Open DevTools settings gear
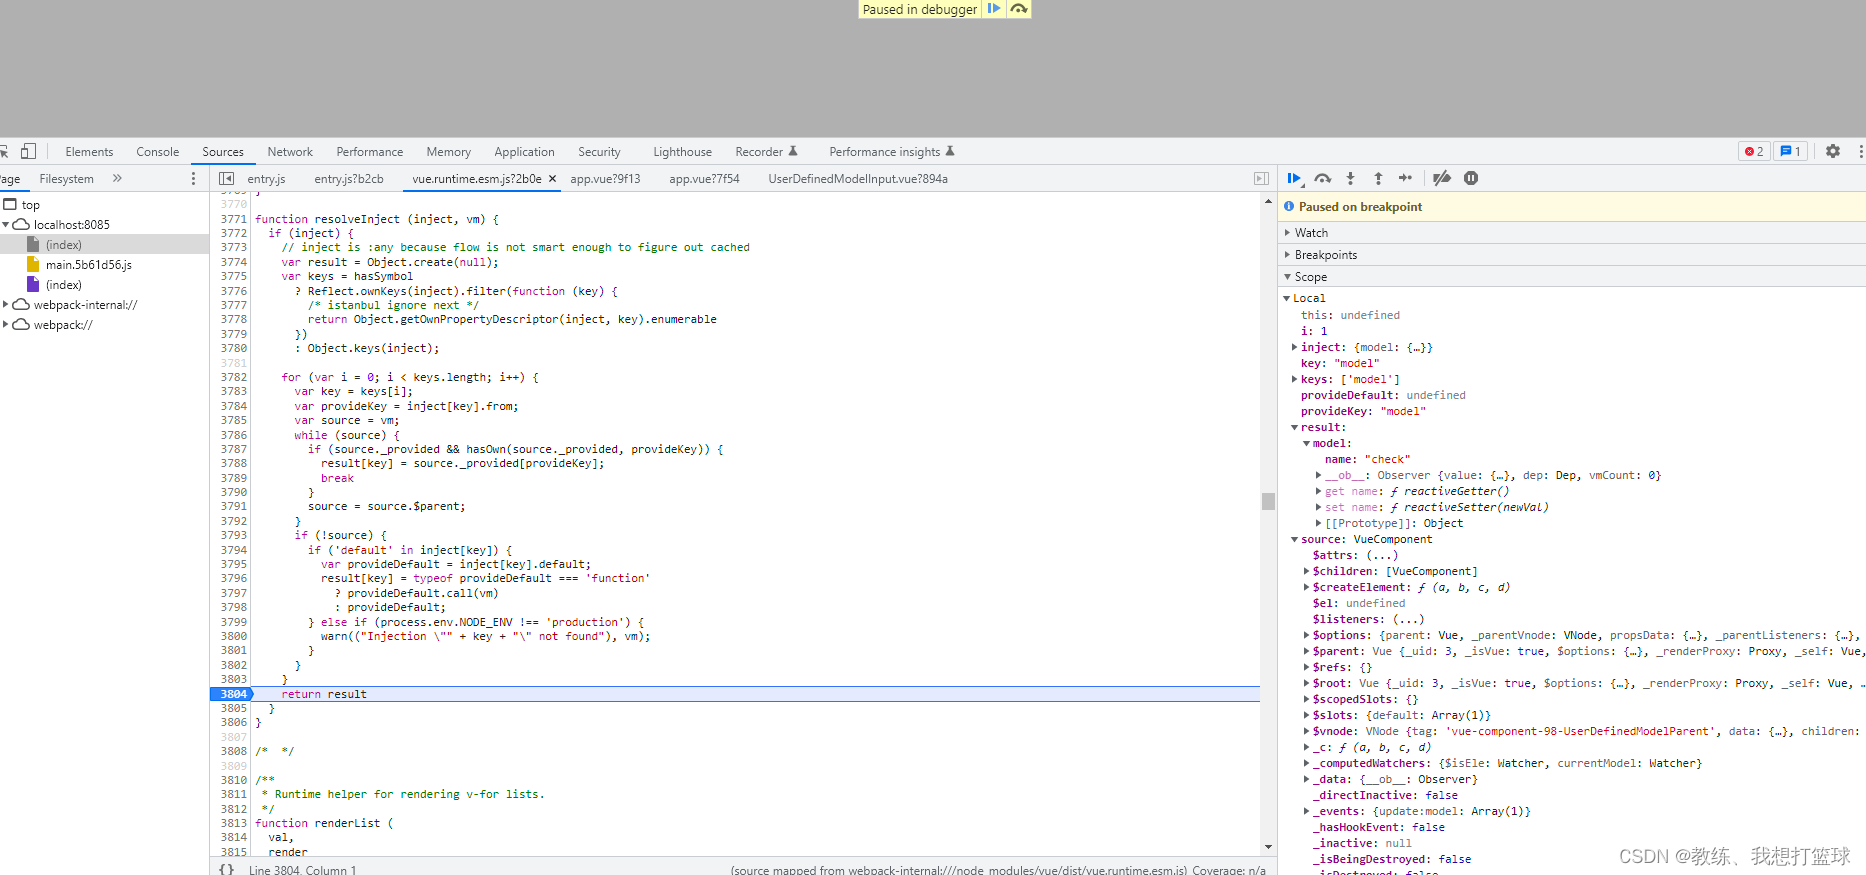 [x=1833, y=151]
